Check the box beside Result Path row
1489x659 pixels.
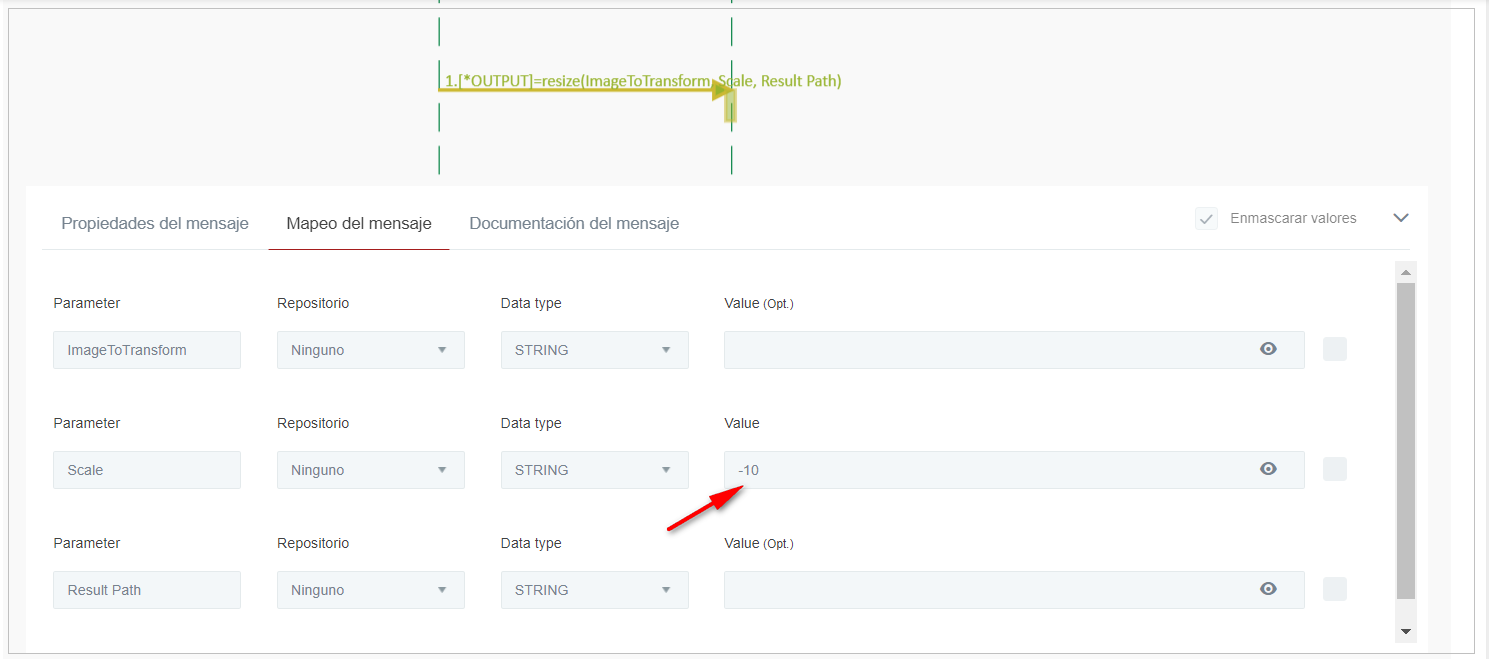click(x=1334, y=589)
